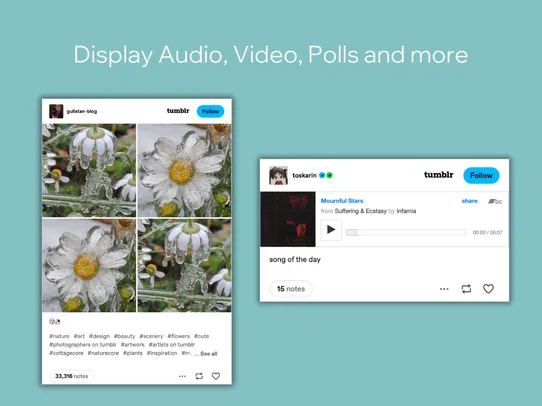Image resolution: width=542 pixels, height=406 pixels.
Task: Open the gulistan-blog avatar
Action: [56, 111]
